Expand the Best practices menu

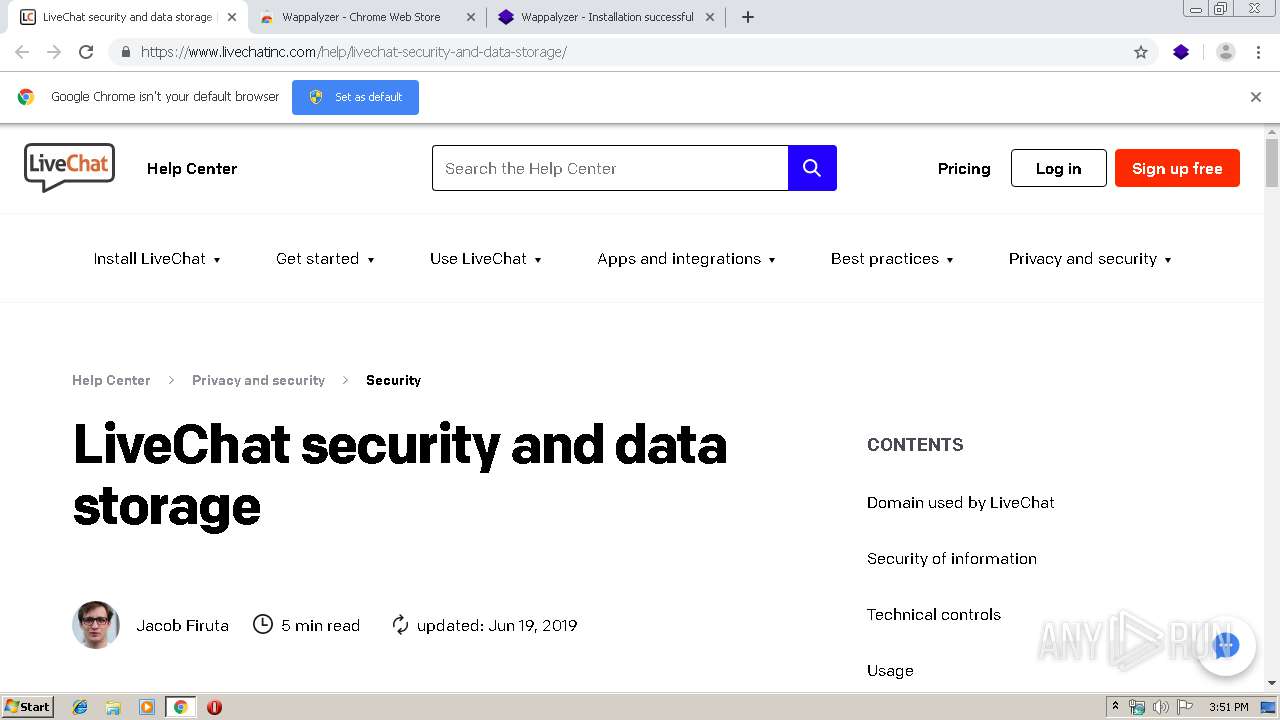[892, 259]
